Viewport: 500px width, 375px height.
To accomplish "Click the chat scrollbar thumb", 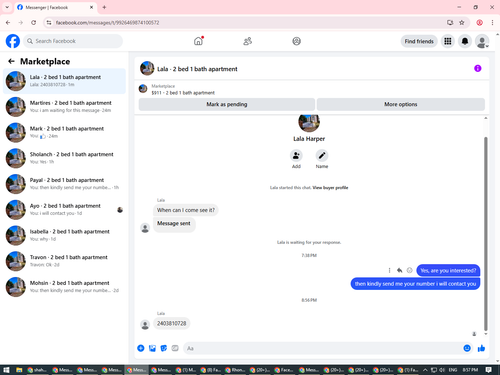I will [486, 233].
